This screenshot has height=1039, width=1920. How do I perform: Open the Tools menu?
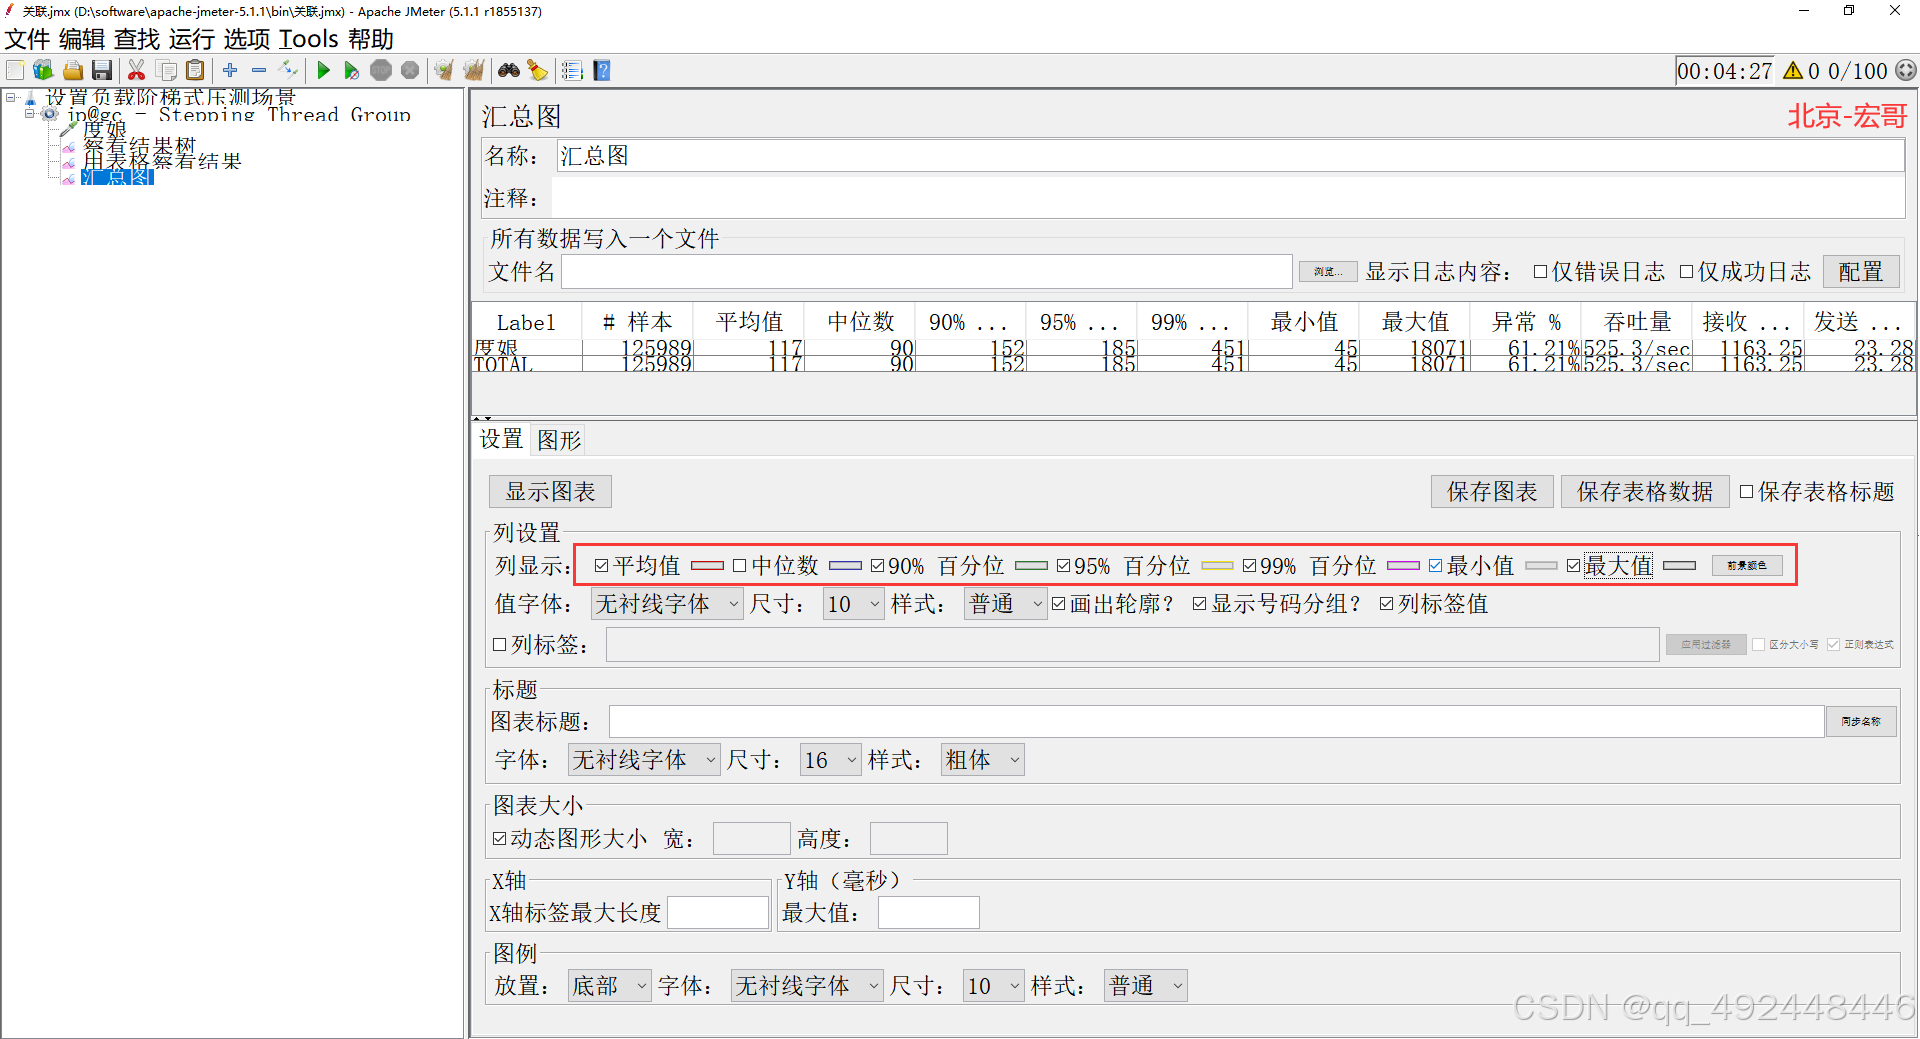309,39
